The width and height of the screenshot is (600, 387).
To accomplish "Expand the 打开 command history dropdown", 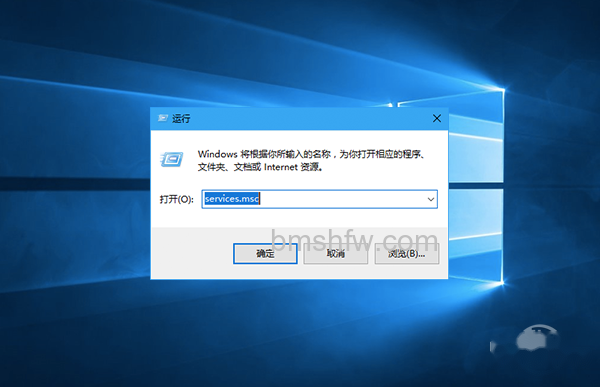I will point(430,199).
